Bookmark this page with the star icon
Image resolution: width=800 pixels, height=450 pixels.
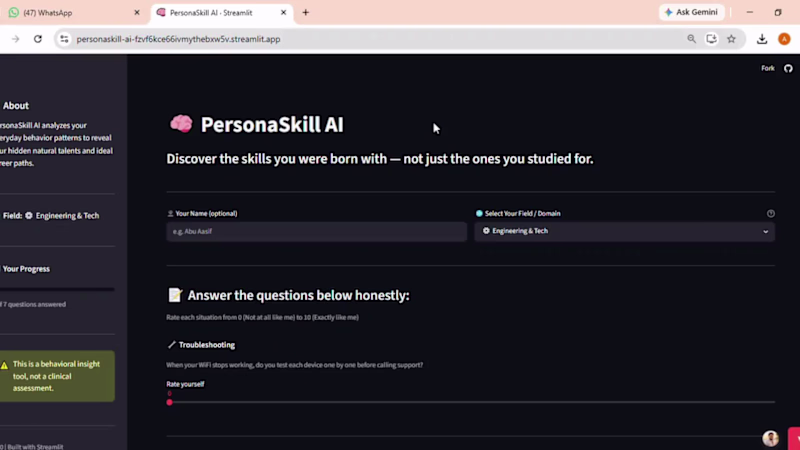coord(731,39)
